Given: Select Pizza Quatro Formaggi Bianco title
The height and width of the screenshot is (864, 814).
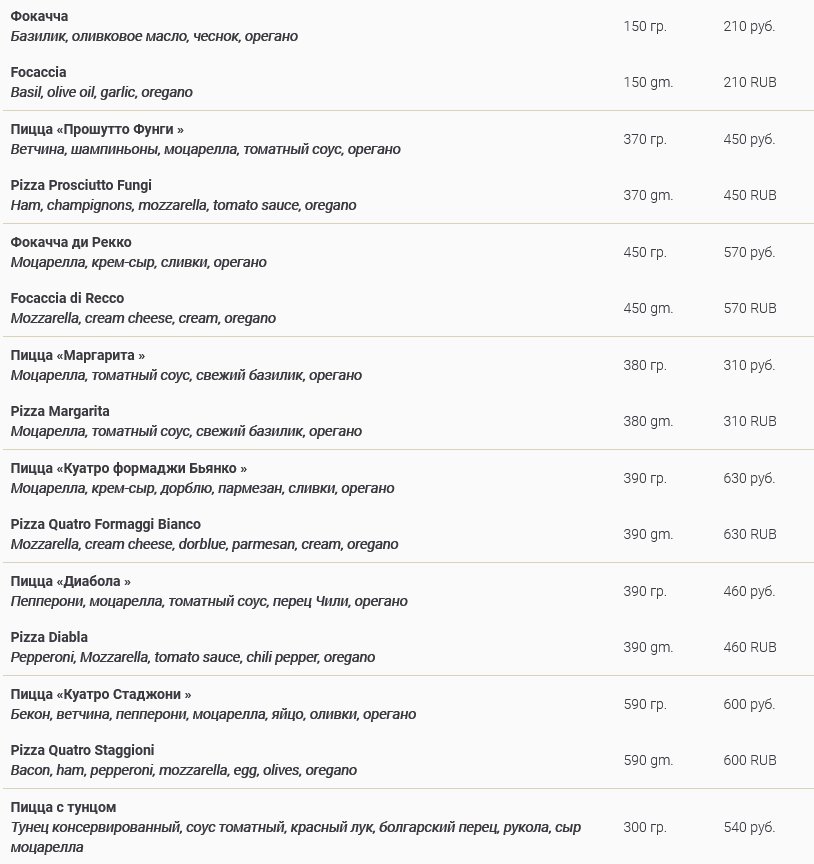Looking at the screenshot, I should pos(105,524).
